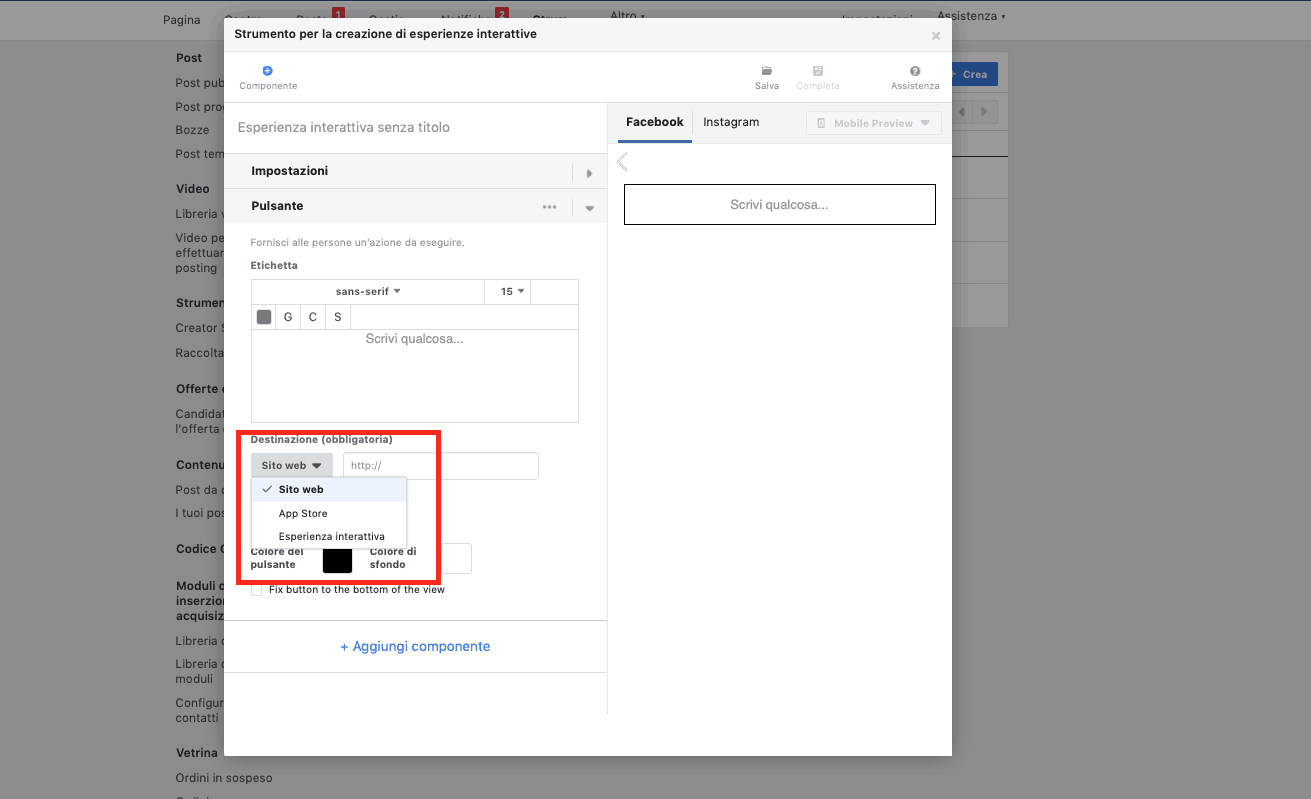This screenshot has width=1311, height=799.
Task: Open the font size 15 dropdown
Action: click(x=508, y=292)
